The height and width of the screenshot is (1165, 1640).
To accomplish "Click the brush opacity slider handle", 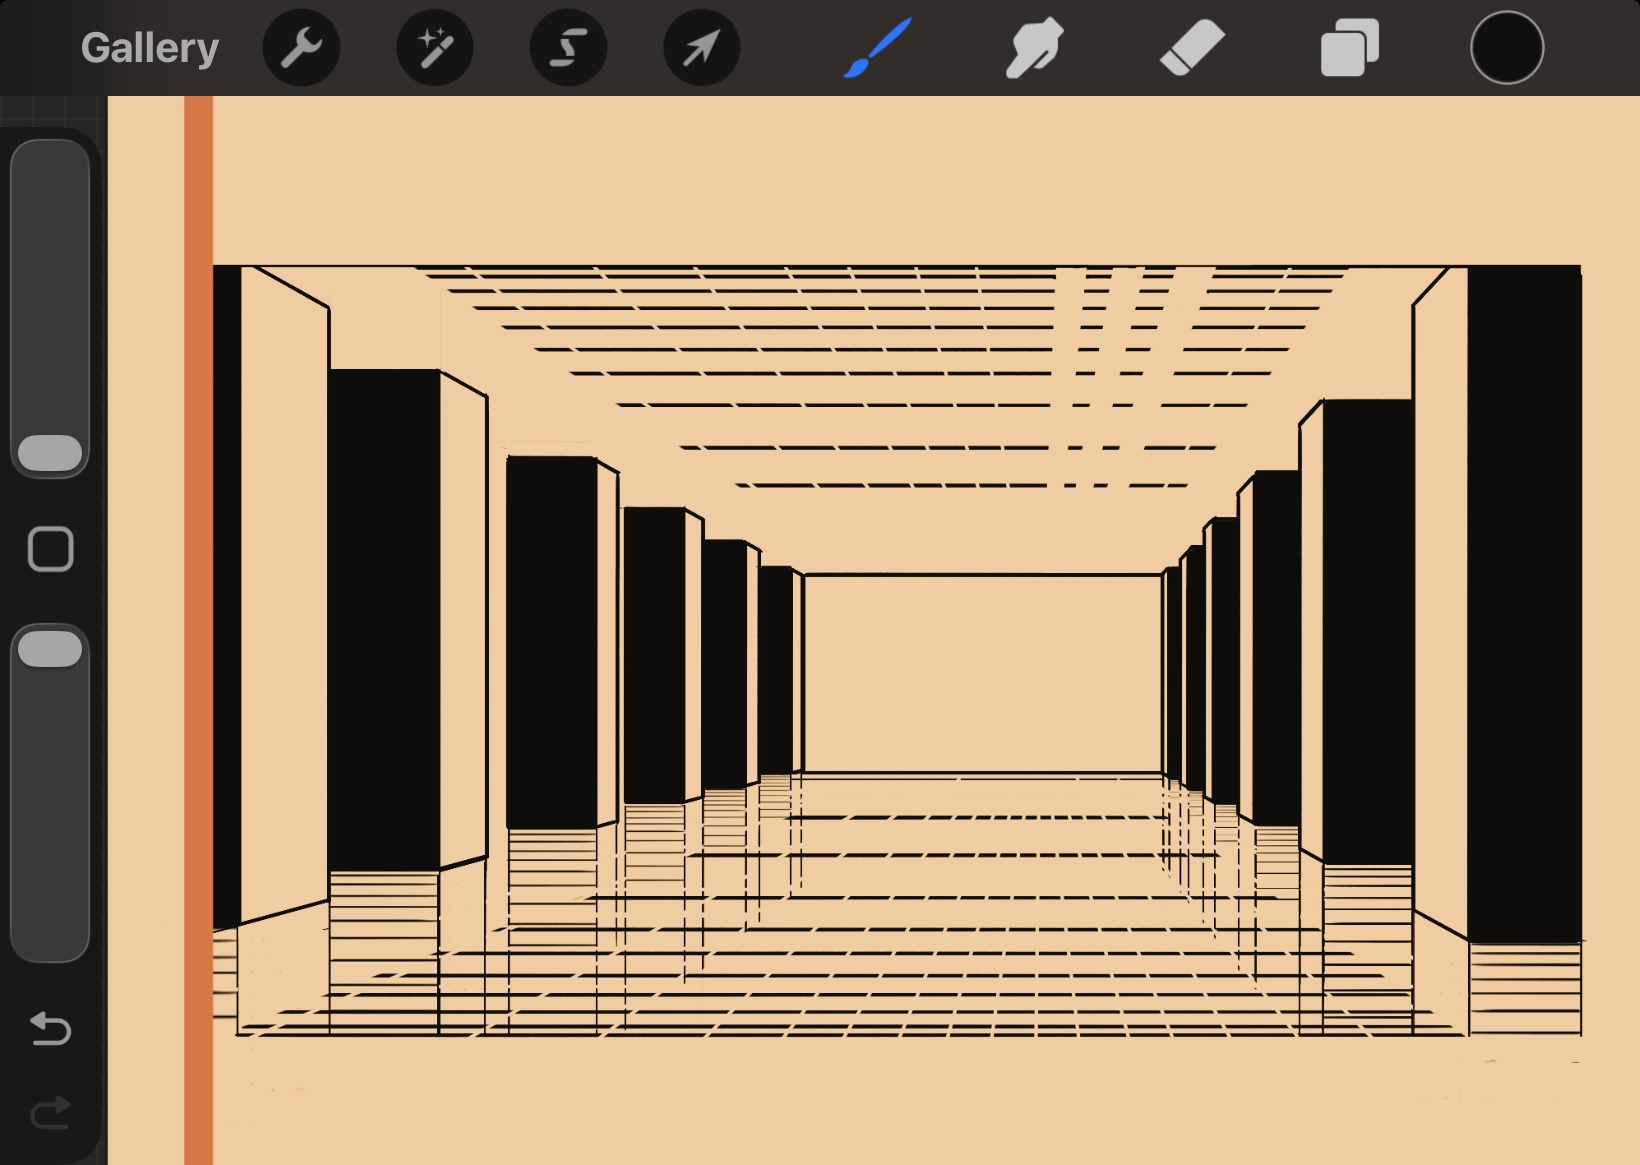I will tap(50, 649).
